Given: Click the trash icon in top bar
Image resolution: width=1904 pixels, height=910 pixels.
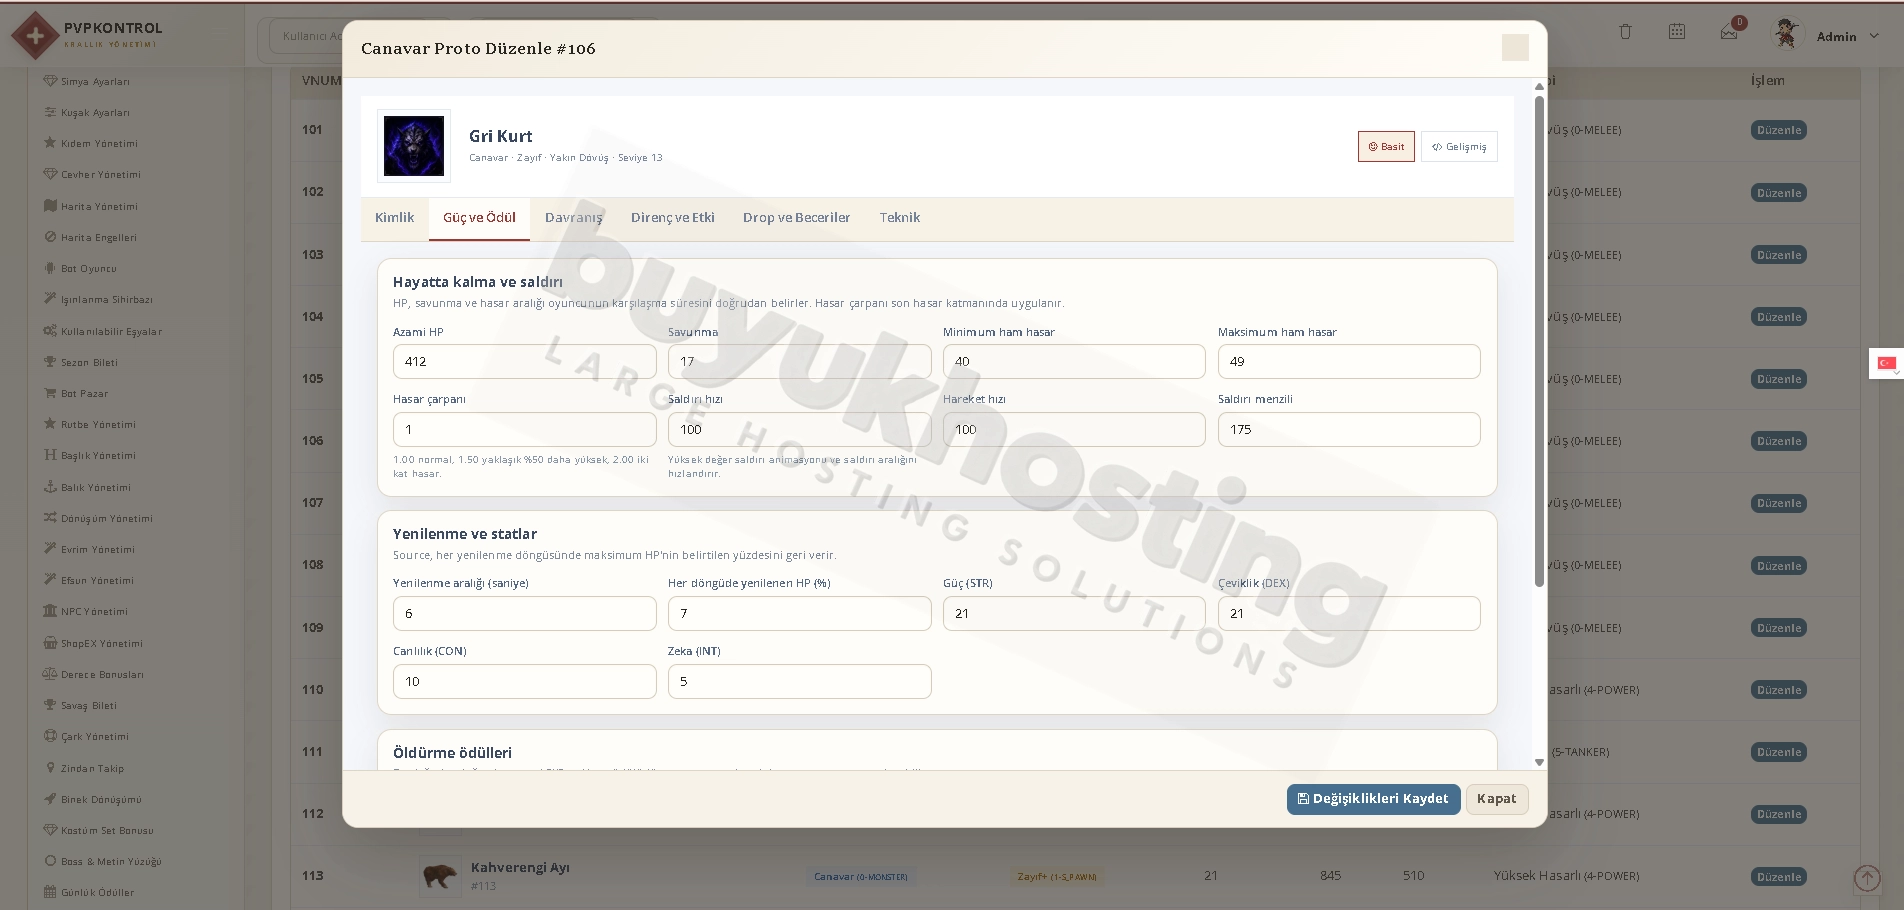Looking at the screenshot, I should coord(1625,32).
